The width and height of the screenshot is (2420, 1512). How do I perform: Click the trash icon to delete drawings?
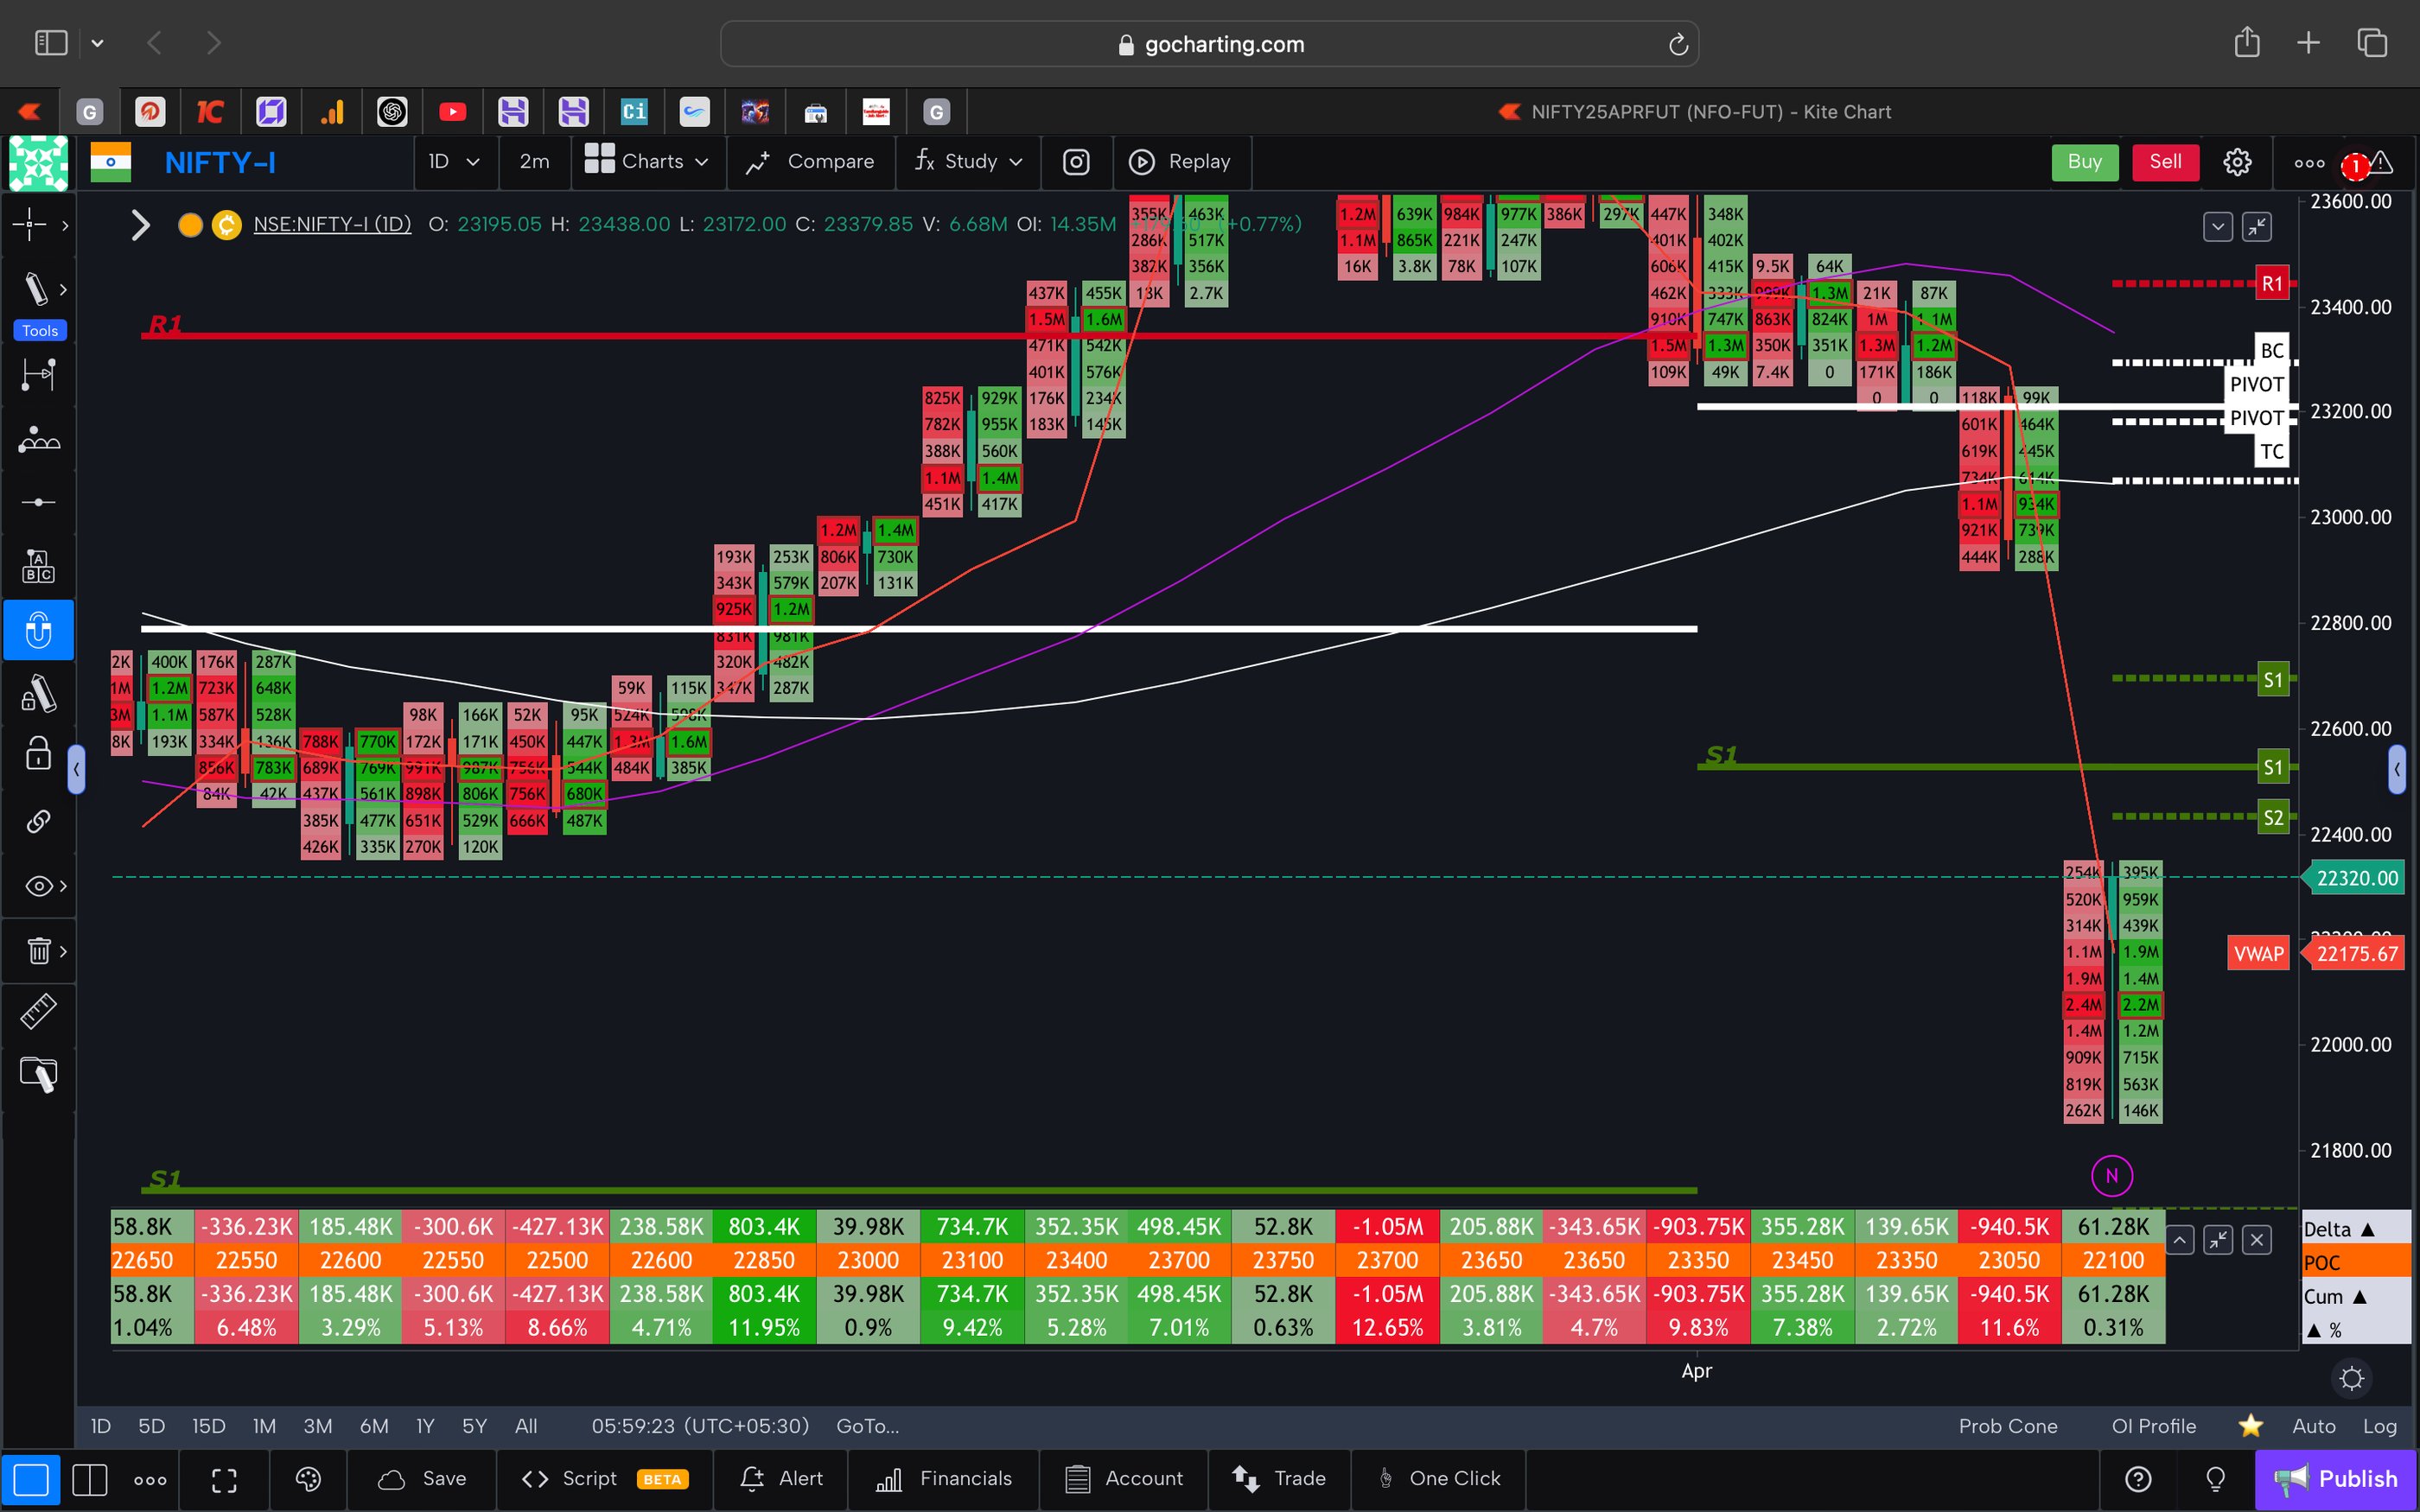click(x=38, y=951)
